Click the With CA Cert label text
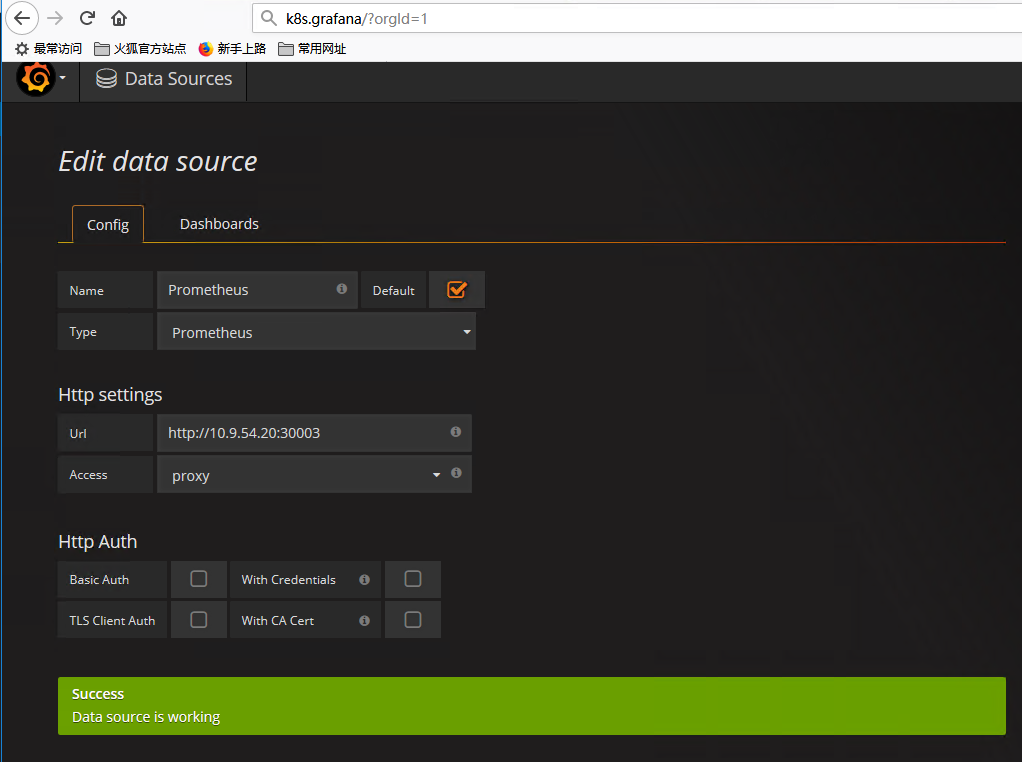Viewport: 1022px width, 762px height. click(278, 621)
